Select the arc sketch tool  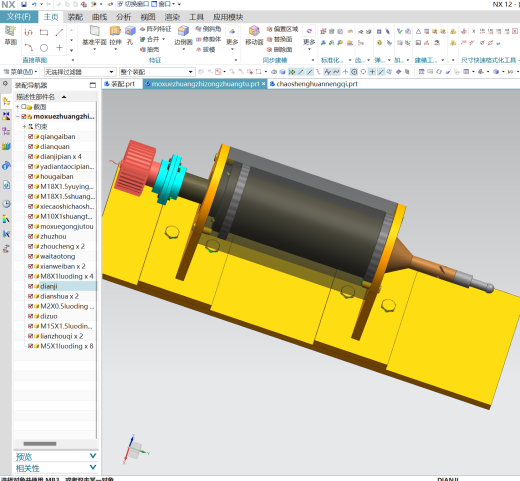click(x=29, y=48)
